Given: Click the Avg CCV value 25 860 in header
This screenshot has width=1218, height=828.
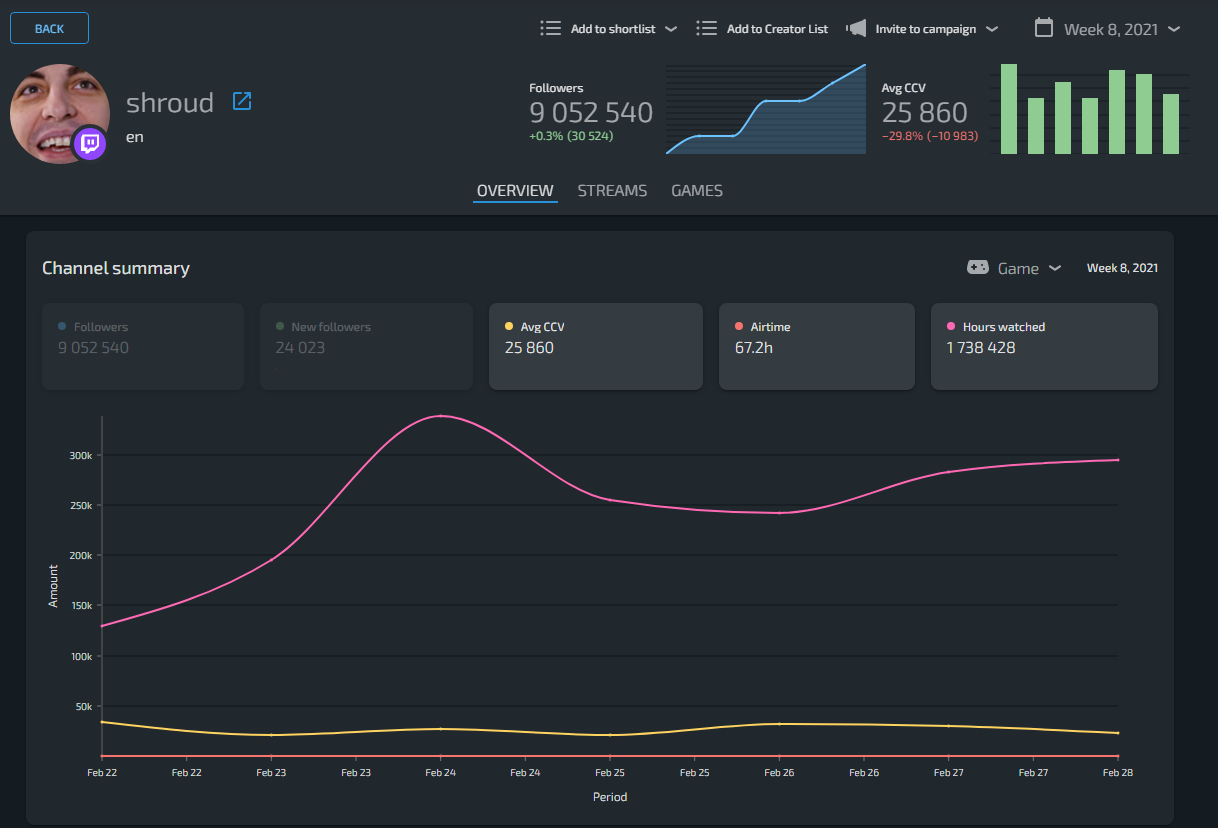Looking at the screenshot, I should point(925,112).
